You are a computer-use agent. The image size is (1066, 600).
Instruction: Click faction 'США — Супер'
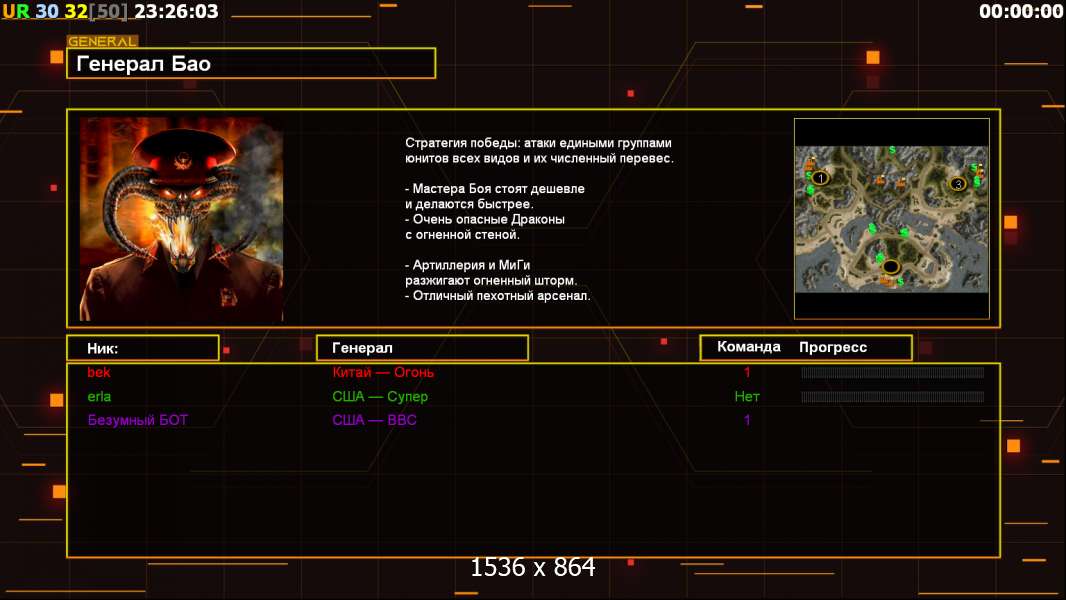[x=380, y=397]
